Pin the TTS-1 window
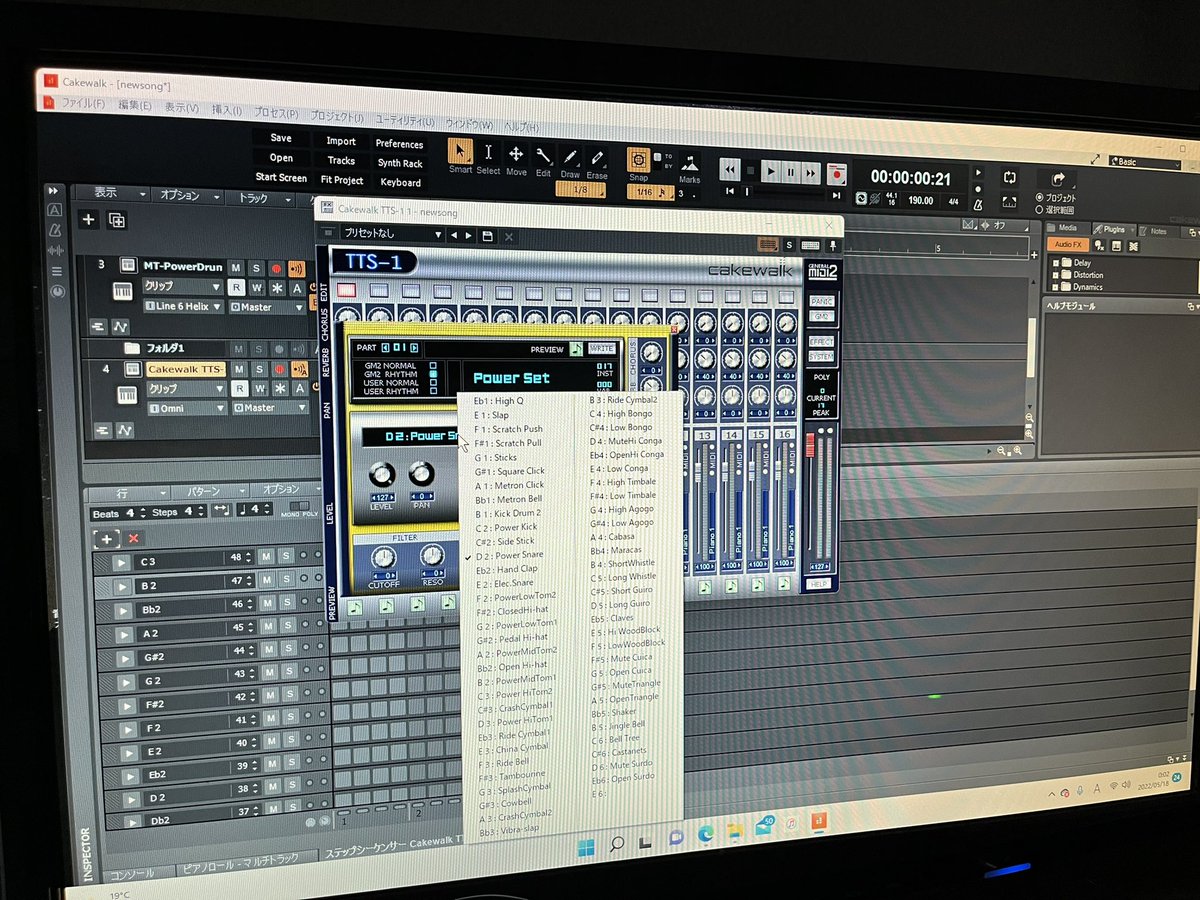This screenshot has height=900, width=1200. [x=832, y=245]
